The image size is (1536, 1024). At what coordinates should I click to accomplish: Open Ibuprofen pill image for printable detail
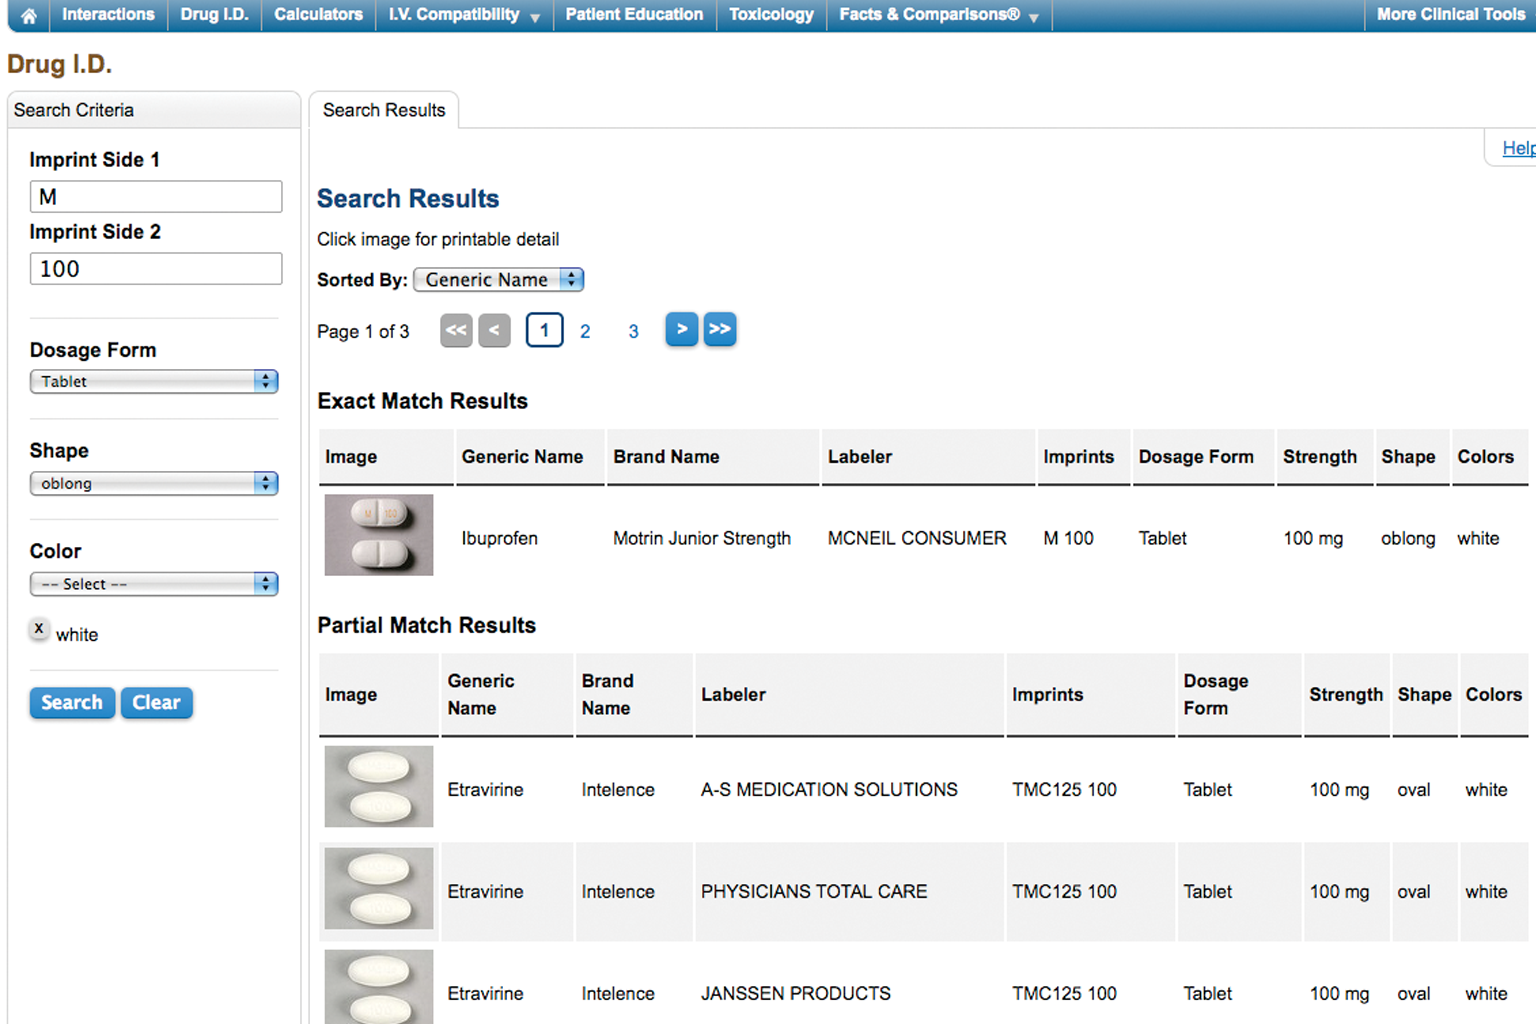378,535
